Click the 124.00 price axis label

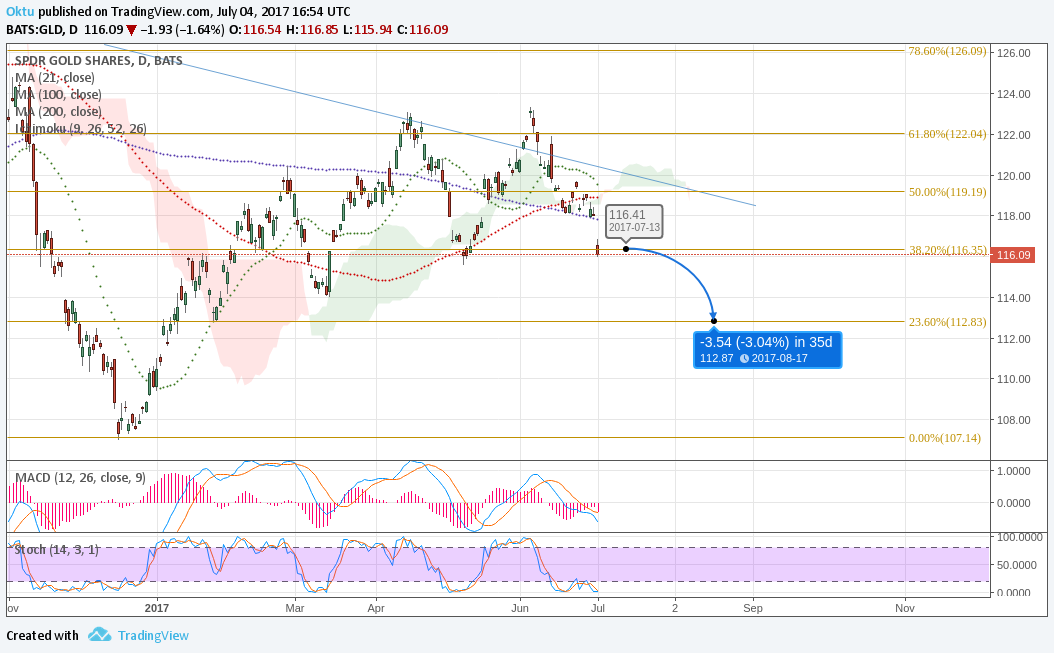pyautogui.click(x=1014, y=94)
